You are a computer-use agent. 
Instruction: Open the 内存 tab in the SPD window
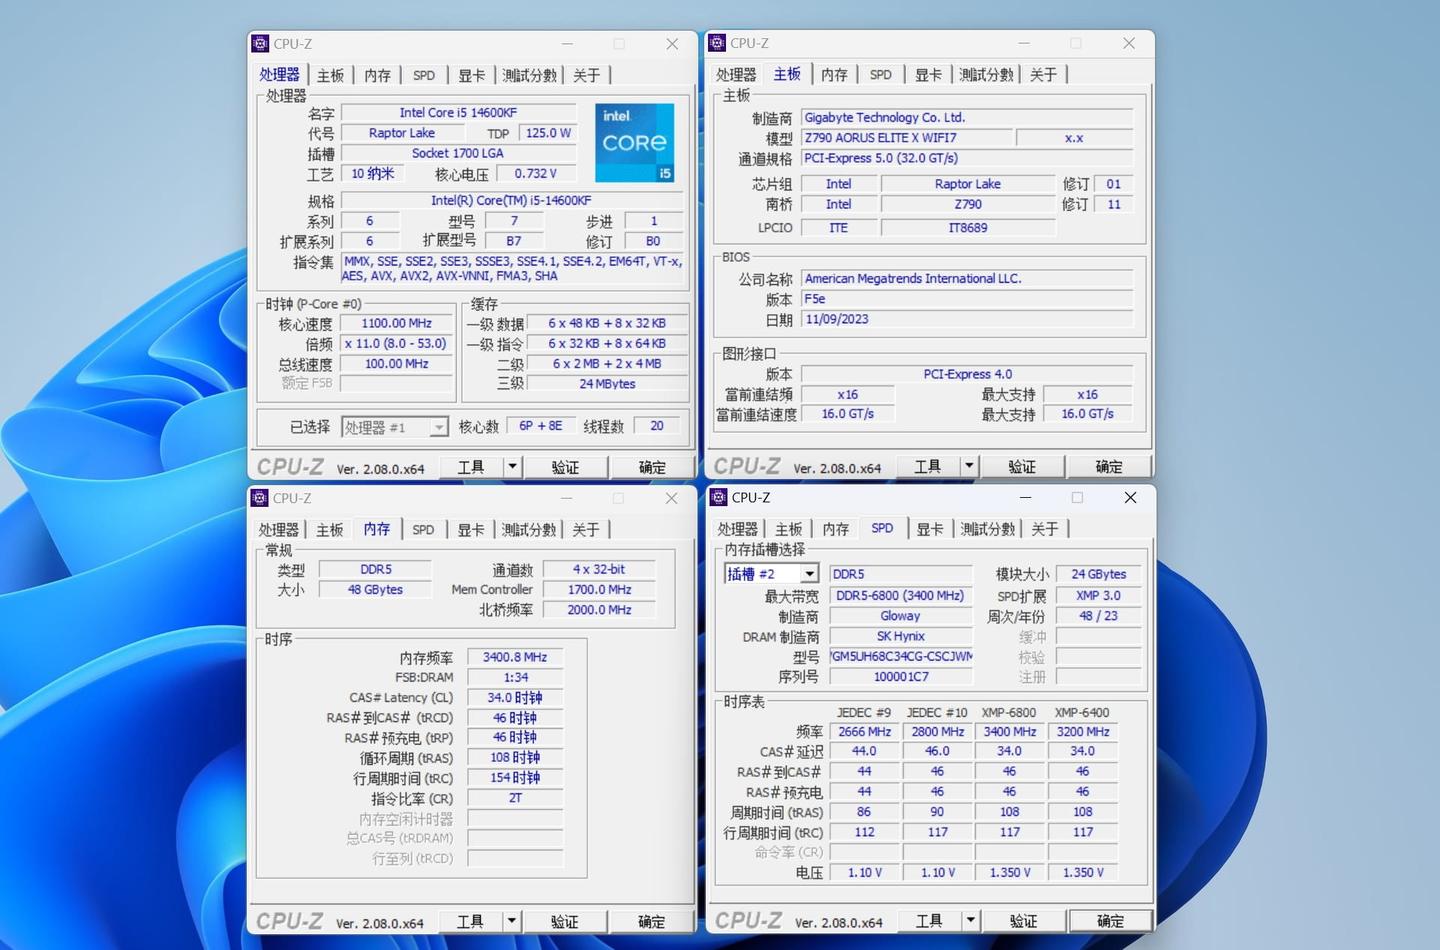point(834,529)
